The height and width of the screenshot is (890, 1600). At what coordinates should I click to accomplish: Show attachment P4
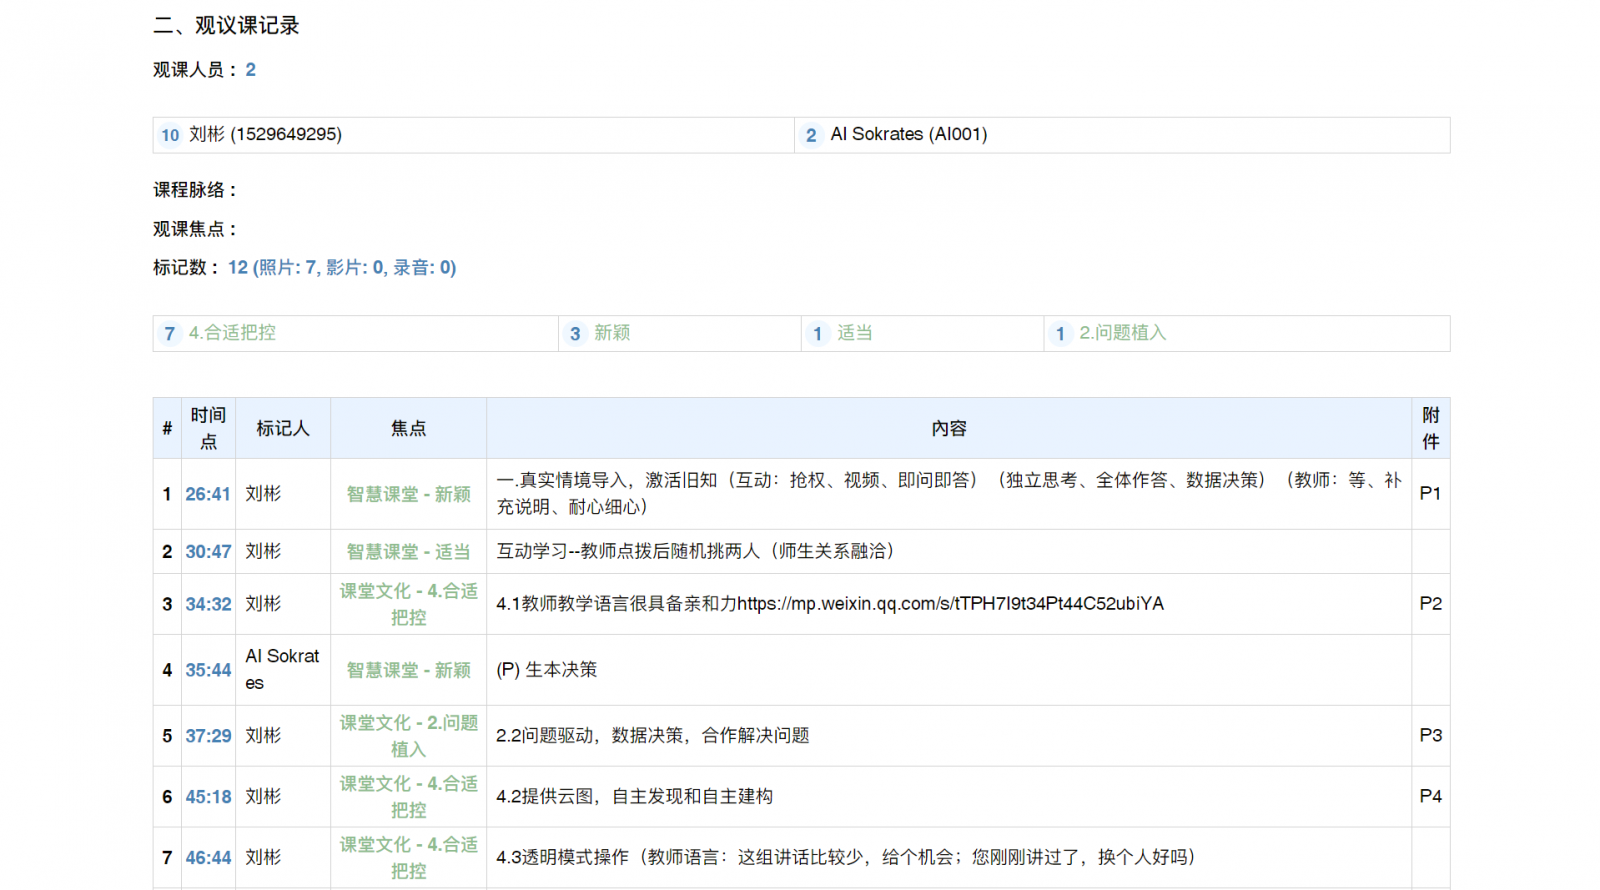(x=1430, y=797)
